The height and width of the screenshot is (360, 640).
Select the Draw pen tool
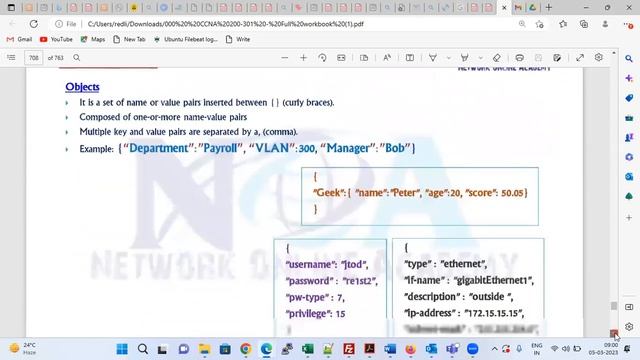click(433, 58)
